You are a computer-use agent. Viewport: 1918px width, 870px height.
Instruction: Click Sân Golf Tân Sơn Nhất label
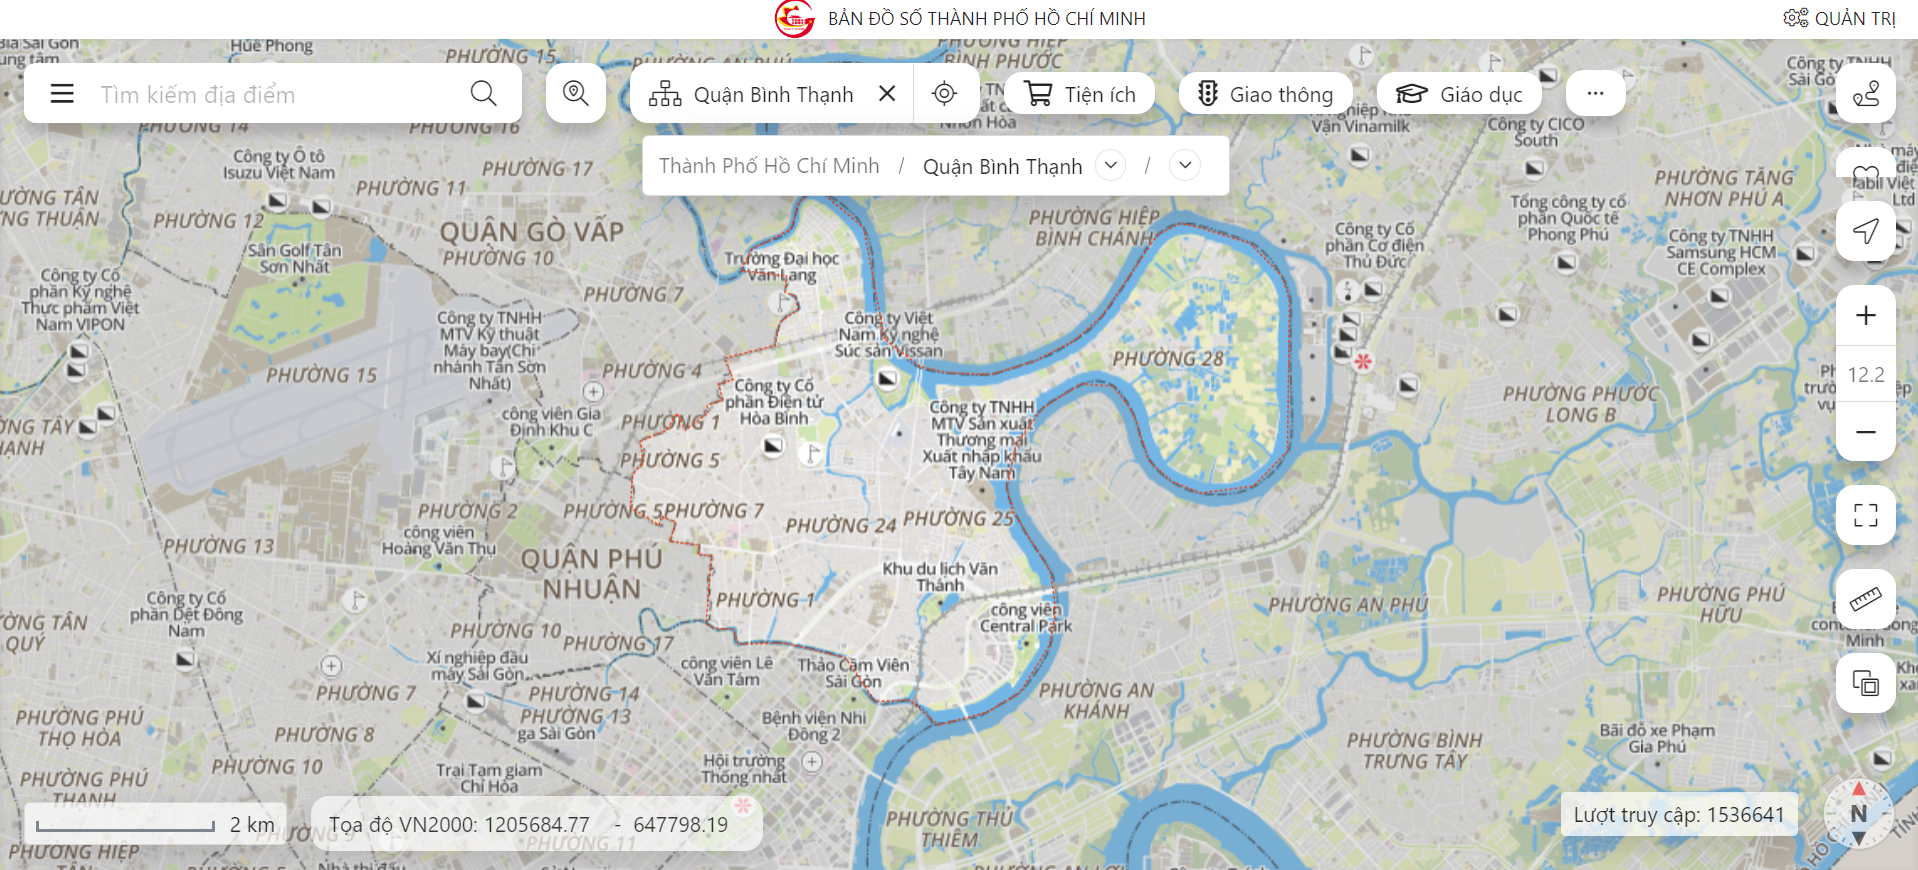(294, 258)
